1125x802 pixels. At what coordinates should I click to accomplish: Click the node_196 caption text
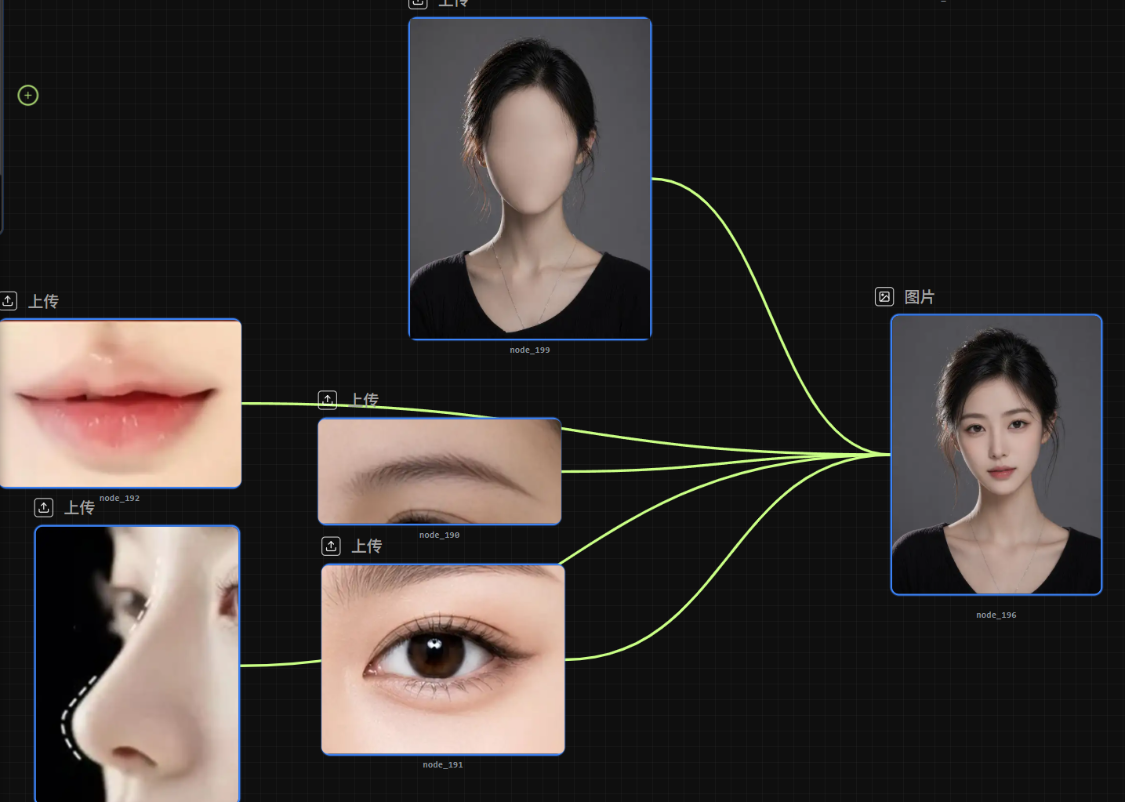(997, 615)
